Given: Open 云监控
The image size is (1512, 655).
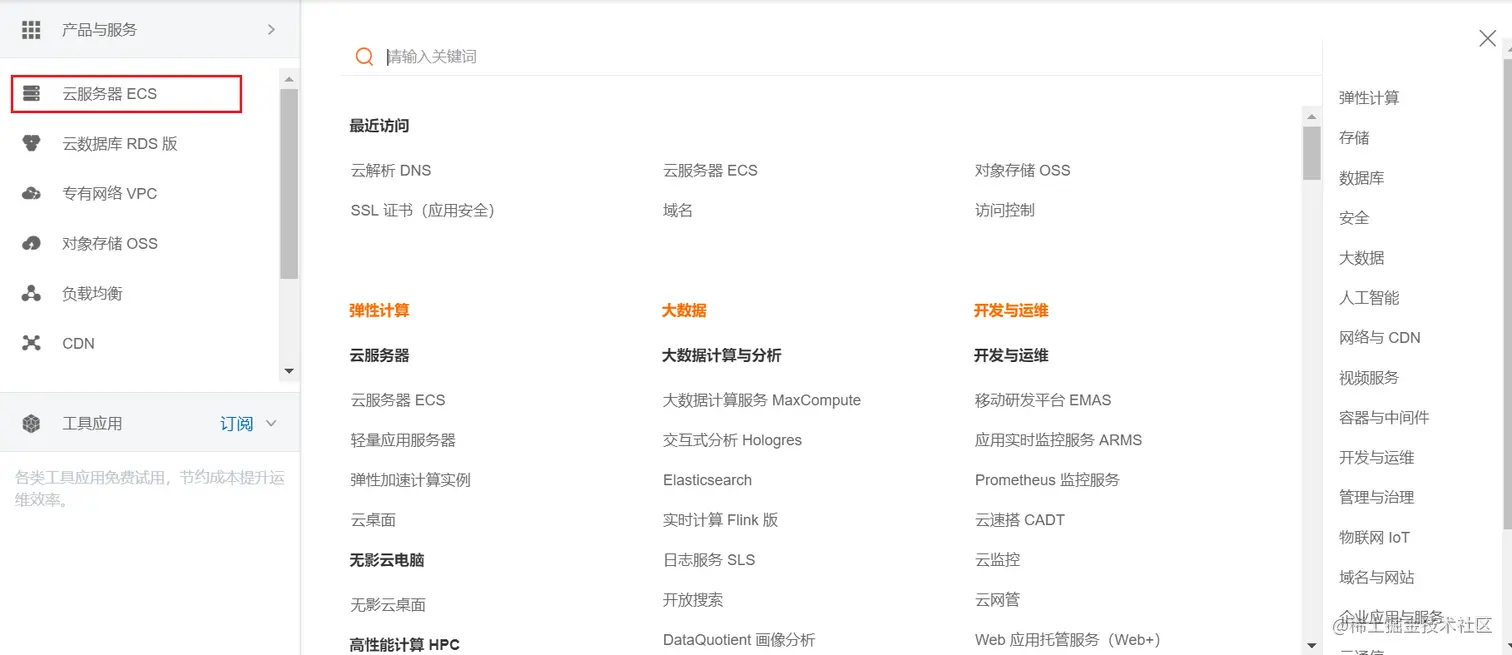Looking at the screenshot, I should tap(997, 561).
